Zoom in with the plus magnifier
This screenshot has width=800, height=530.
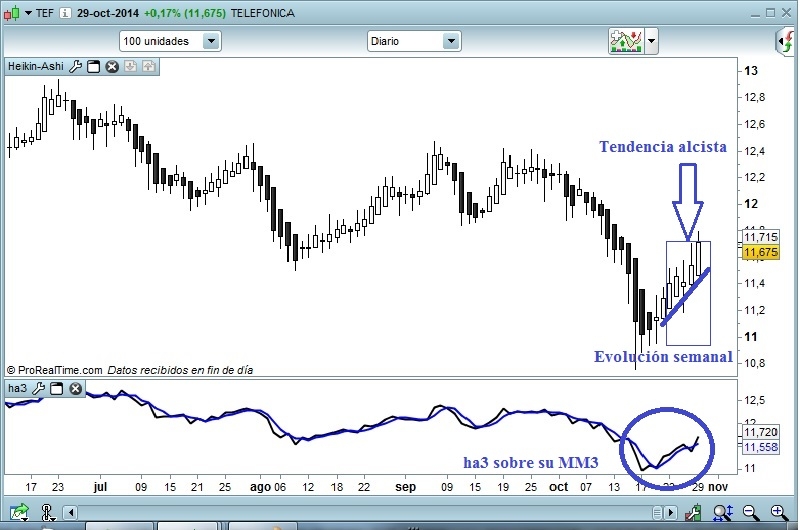(x=779, y=512)
